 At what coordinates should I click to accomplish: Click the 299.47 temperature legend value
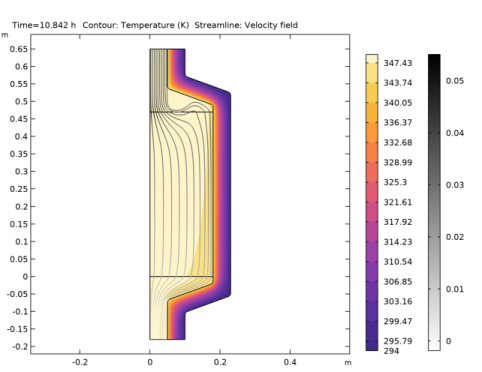click(x=398, y=321)
